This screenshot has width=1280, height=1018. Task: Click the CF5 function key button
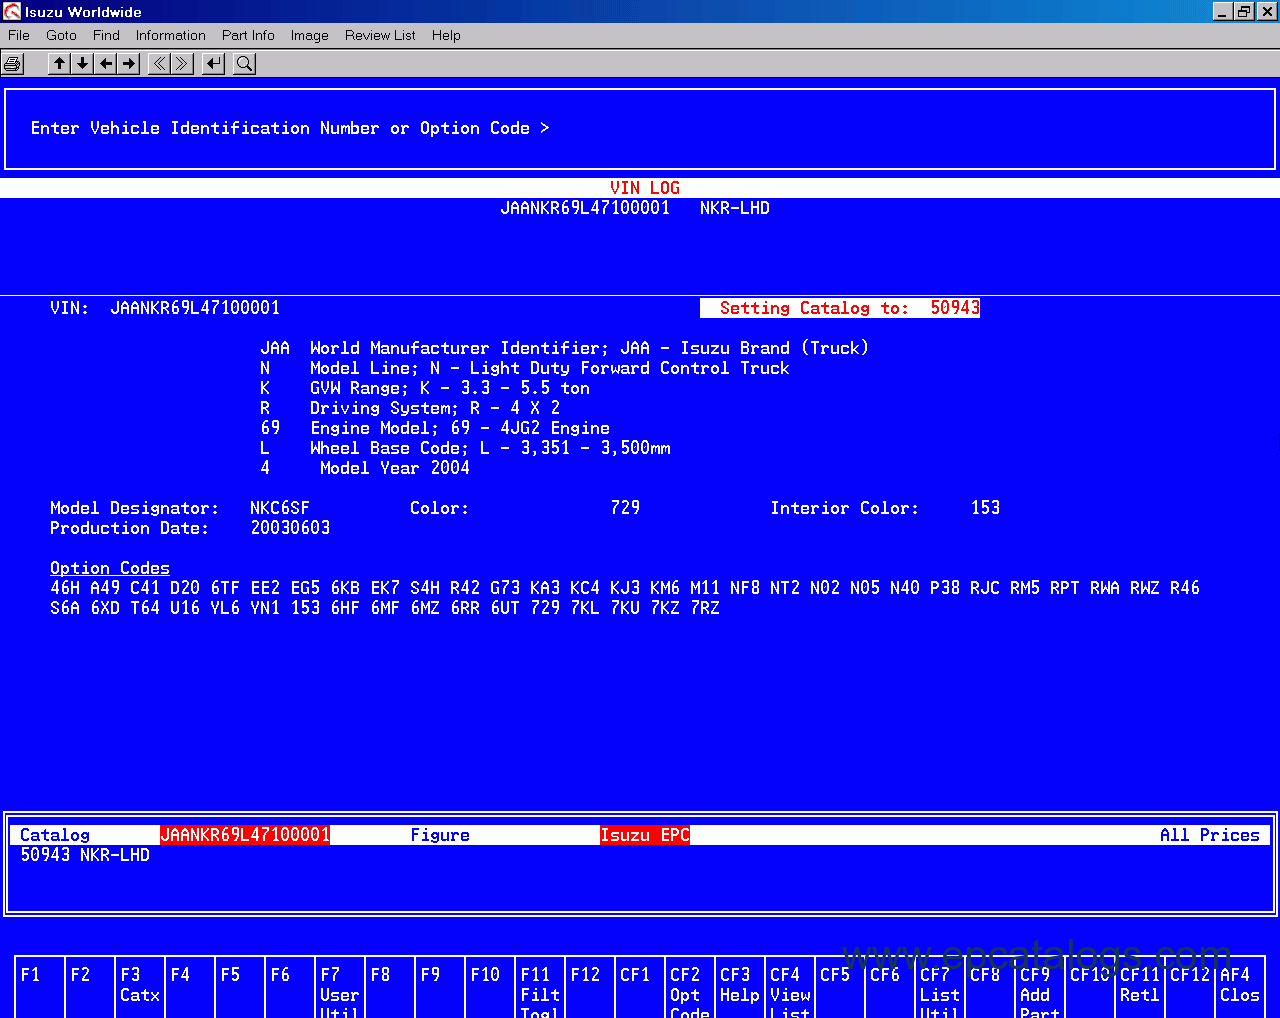[x=840, y=987]
